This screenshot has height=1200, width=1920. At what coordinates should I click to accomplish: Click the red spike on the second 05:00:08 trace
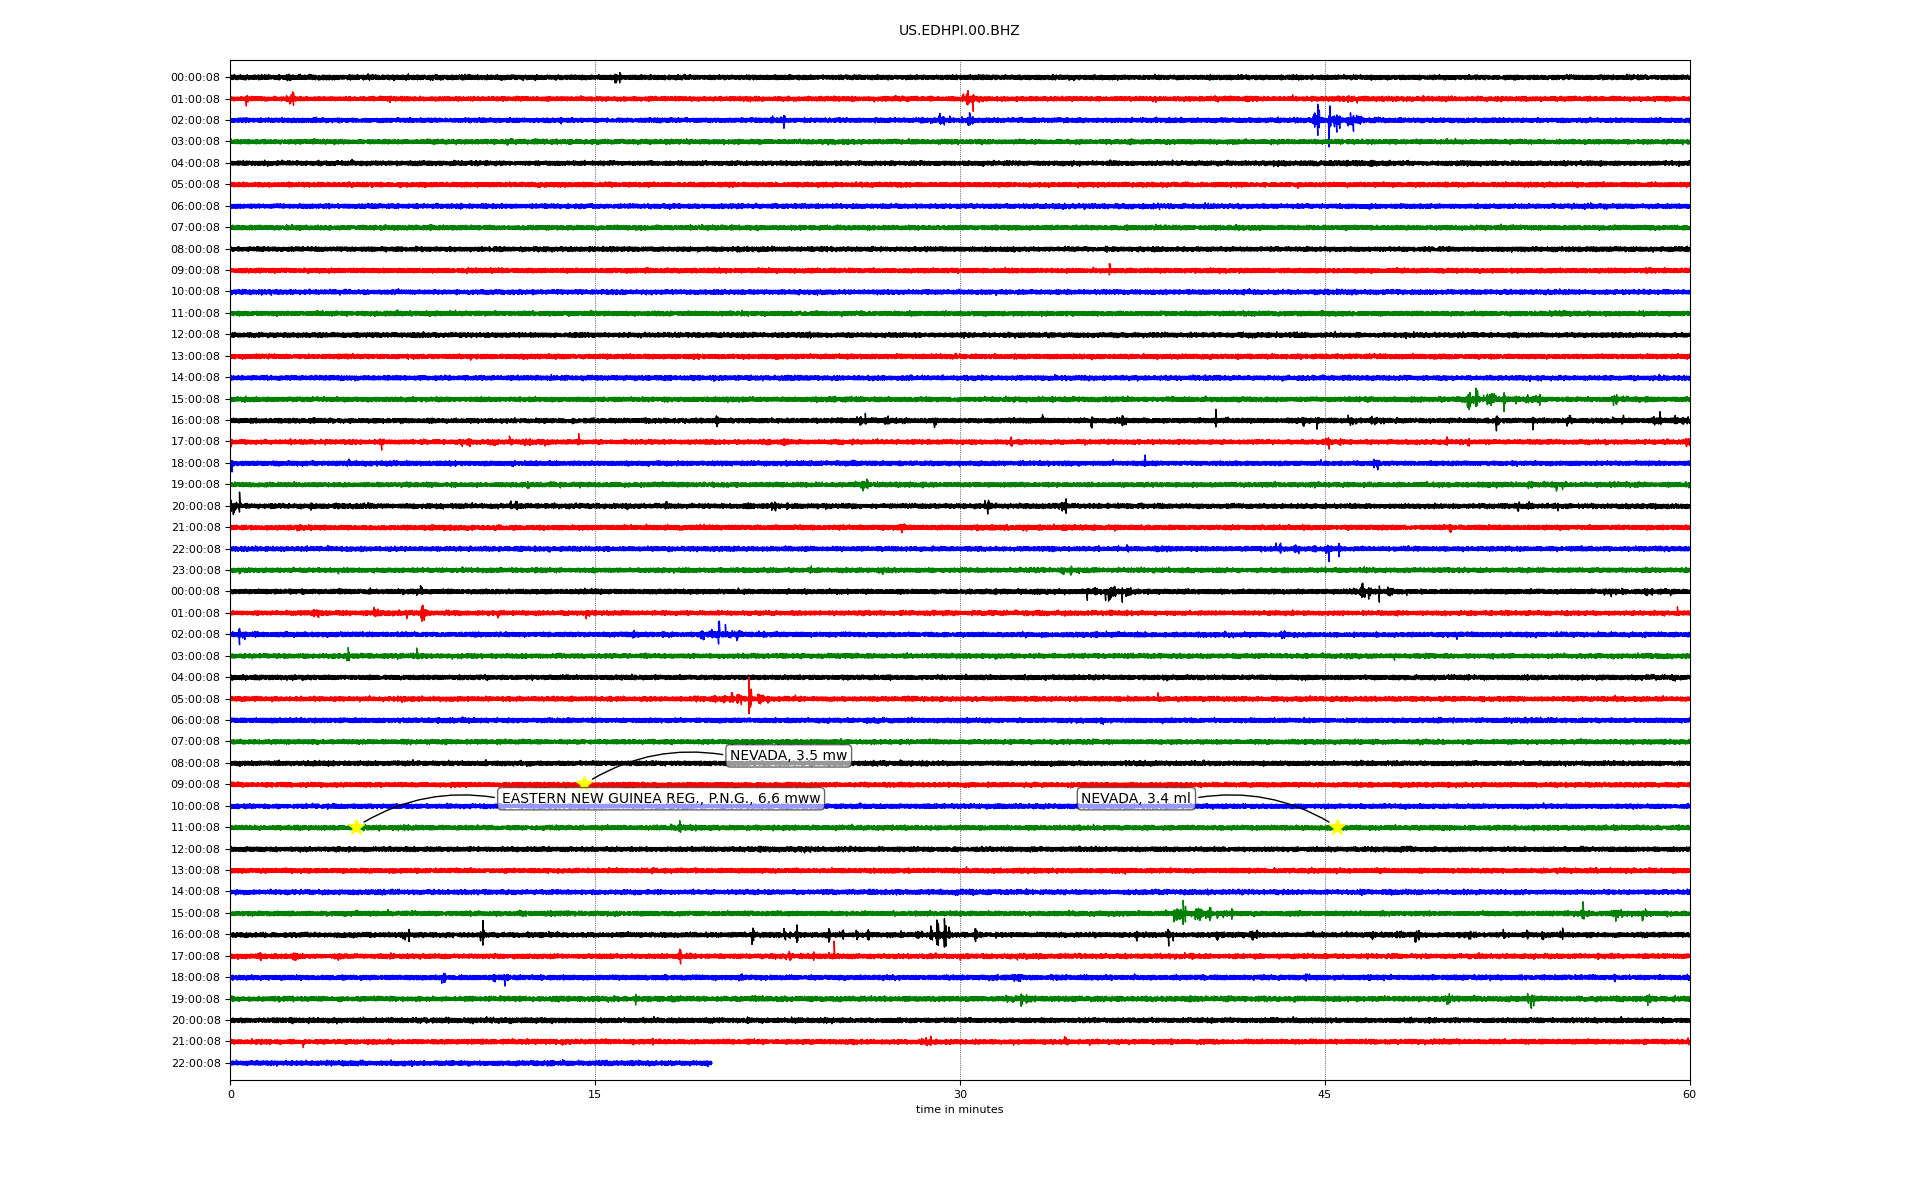pos(749,697)
